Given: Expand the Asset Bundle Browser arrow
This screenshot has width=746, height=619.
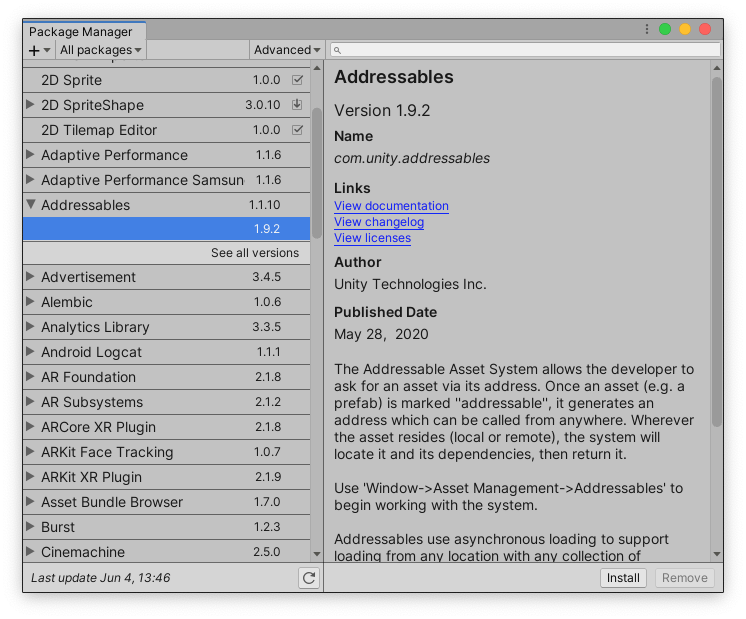Looking at the screenshot, I should pyautogui.click(x=30, y=501).
